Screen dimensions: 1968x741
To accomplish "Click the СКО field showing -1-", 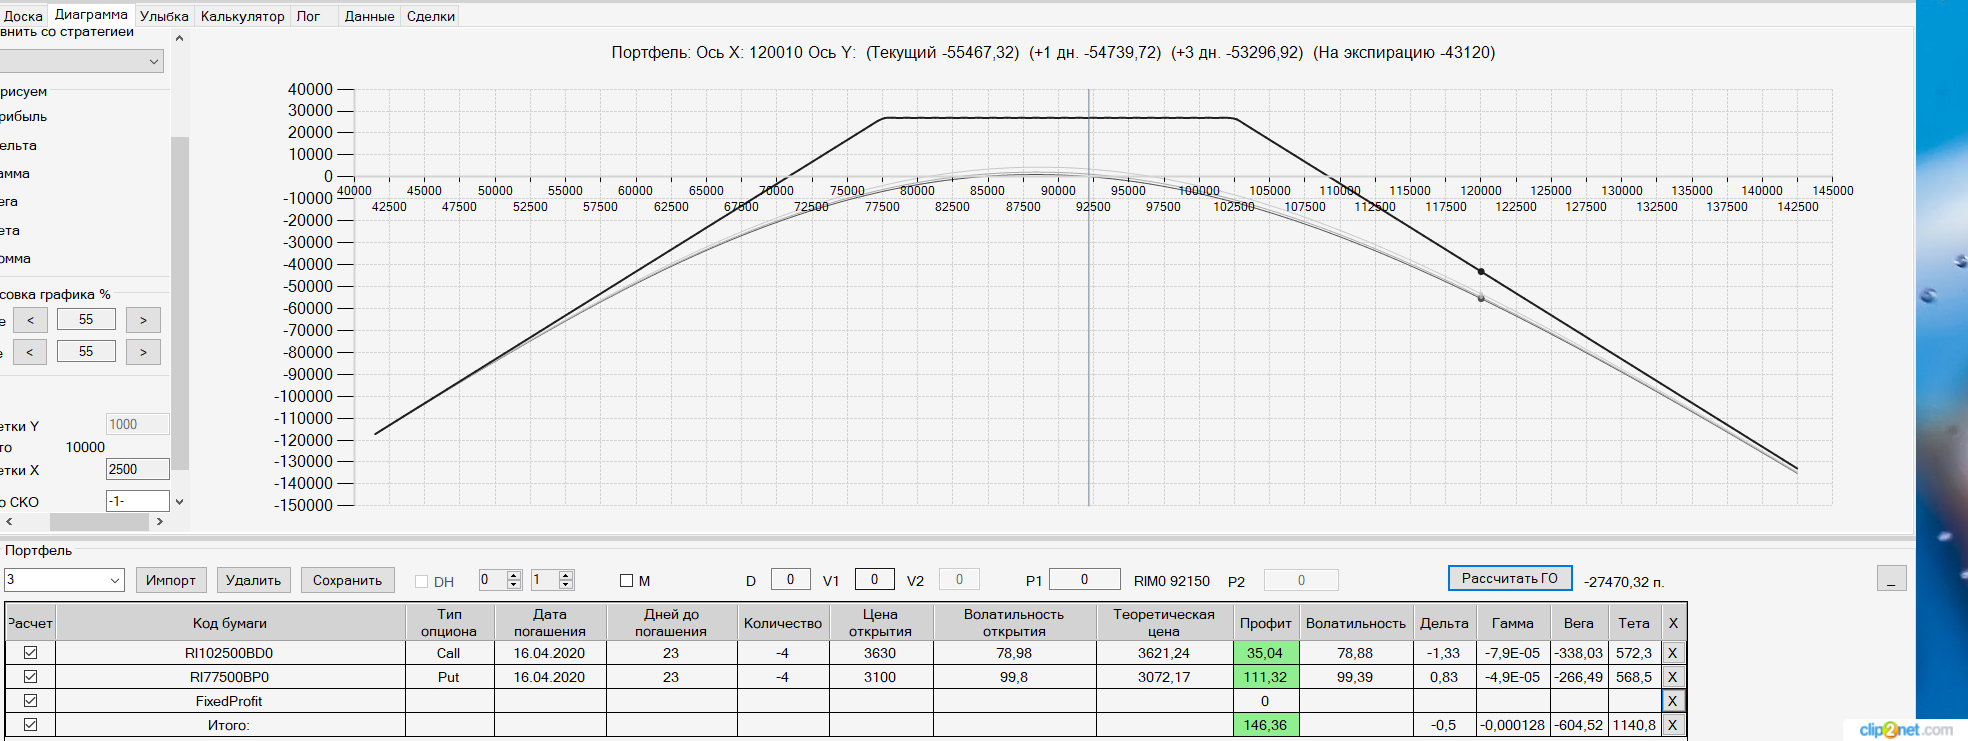I will [x=137, y=501].
